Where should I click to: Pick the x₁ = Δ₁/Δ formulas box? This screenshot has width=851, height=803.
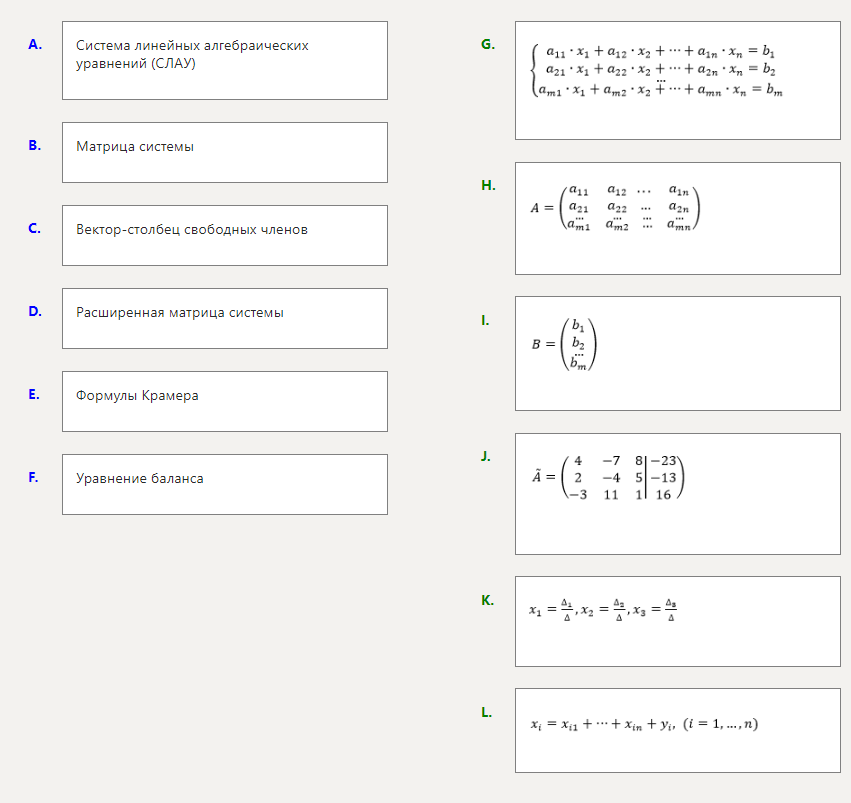point(677,621)
